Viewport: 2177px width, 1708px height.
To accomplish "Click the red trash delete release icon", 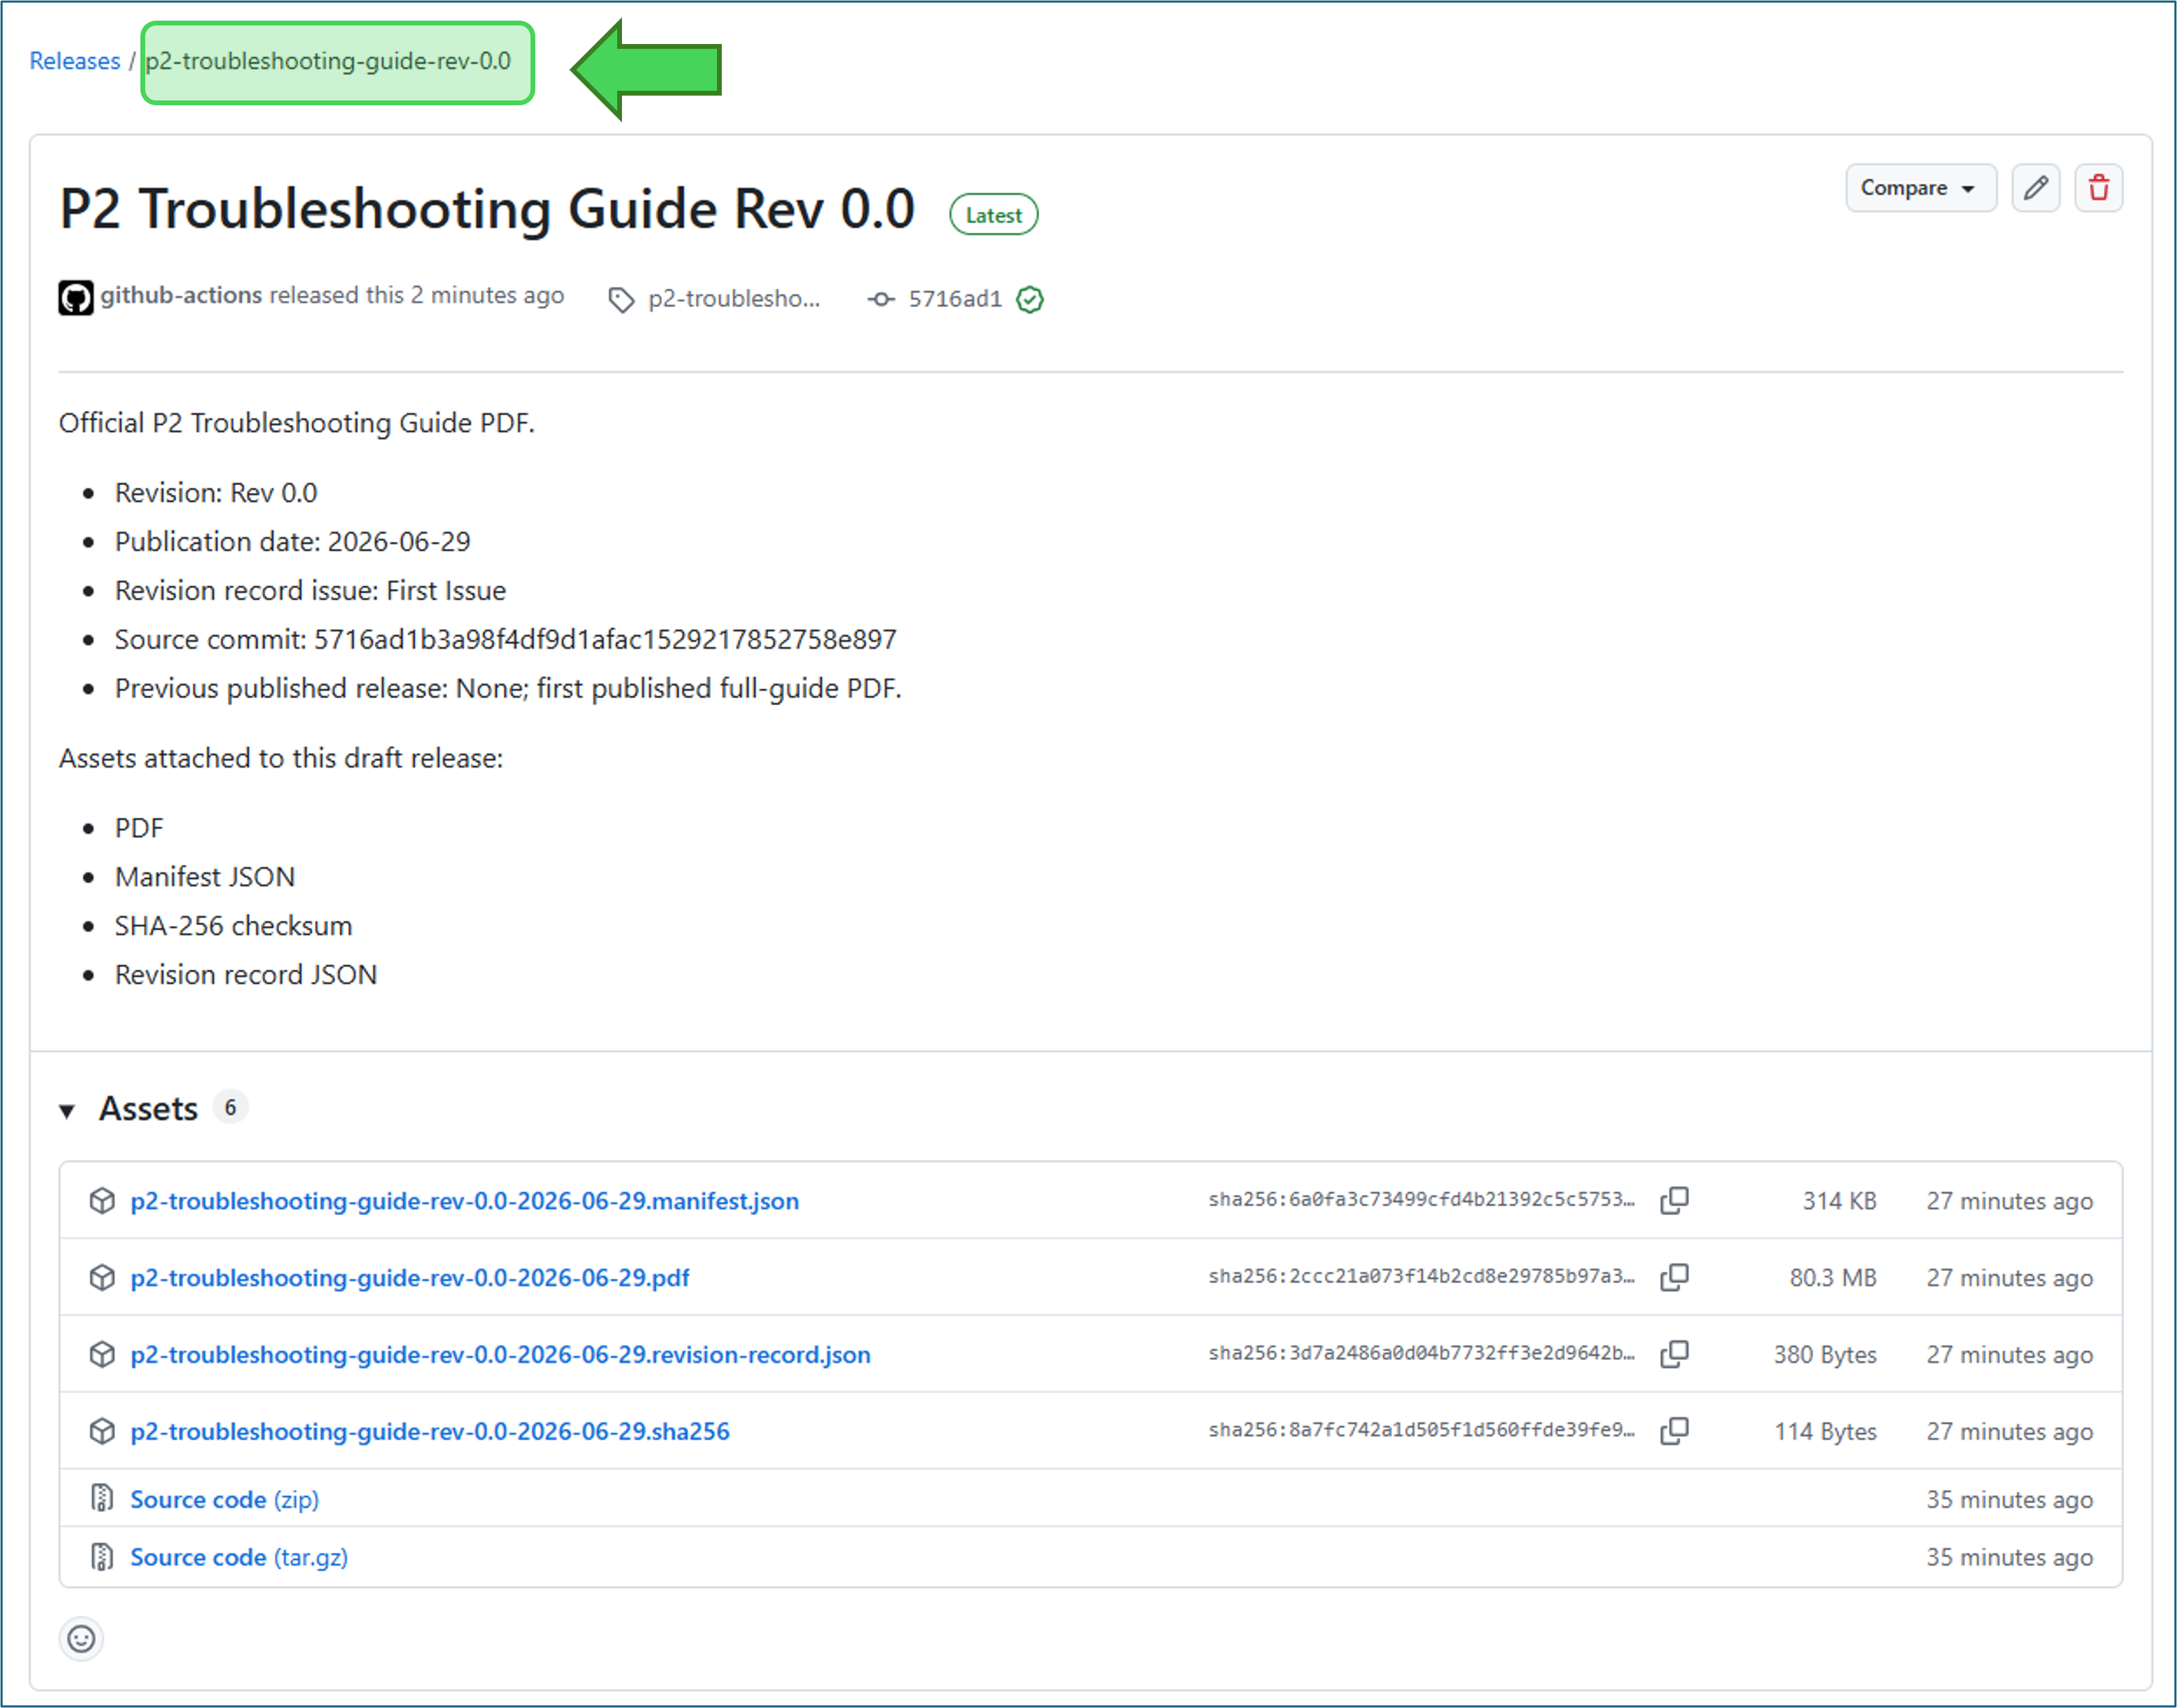I will tap(2098, 188).
